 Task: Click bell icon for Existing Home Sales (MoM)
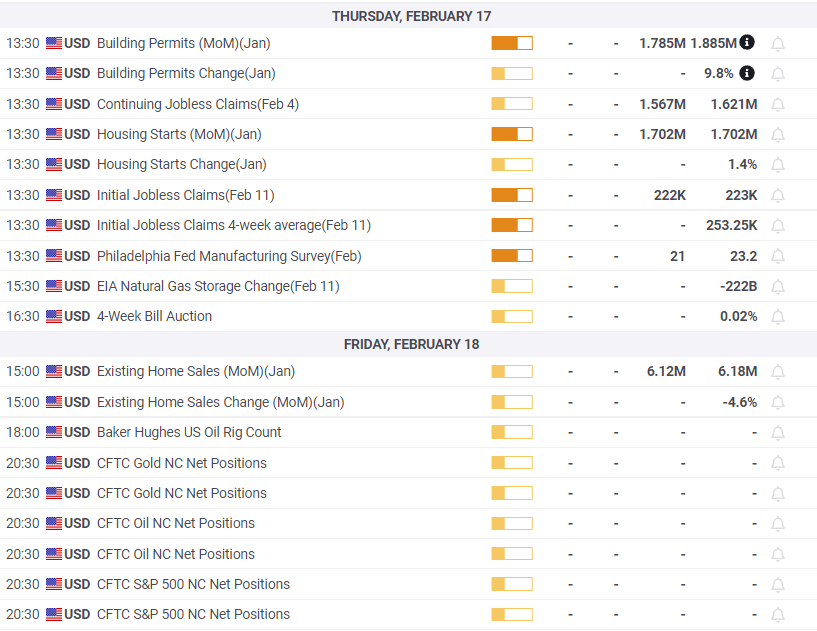(777, 372)
